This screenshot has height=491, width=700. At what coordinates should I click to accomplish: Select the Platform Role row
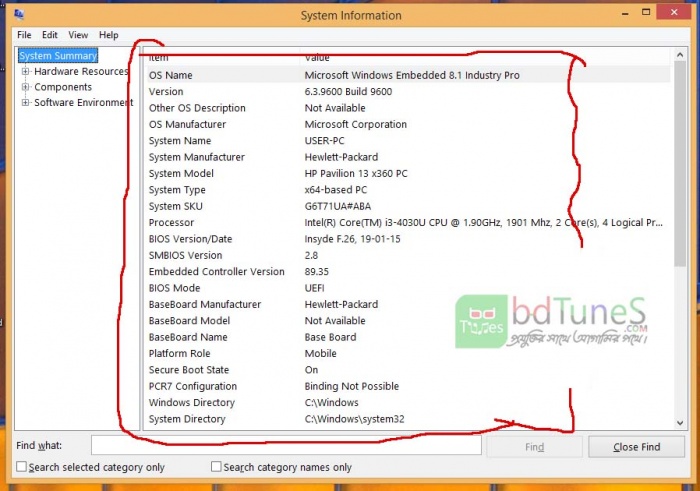tap(407, 354)
